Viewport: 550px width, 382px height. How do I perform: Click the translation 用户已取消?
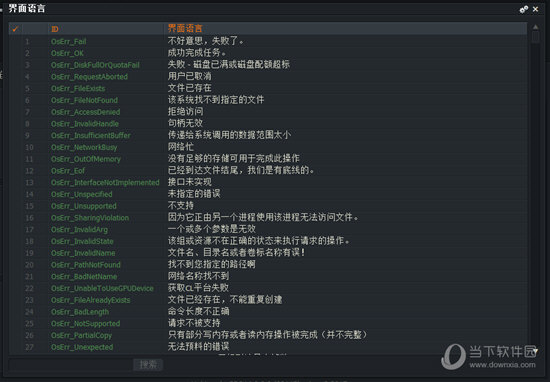tap(189, 76)
